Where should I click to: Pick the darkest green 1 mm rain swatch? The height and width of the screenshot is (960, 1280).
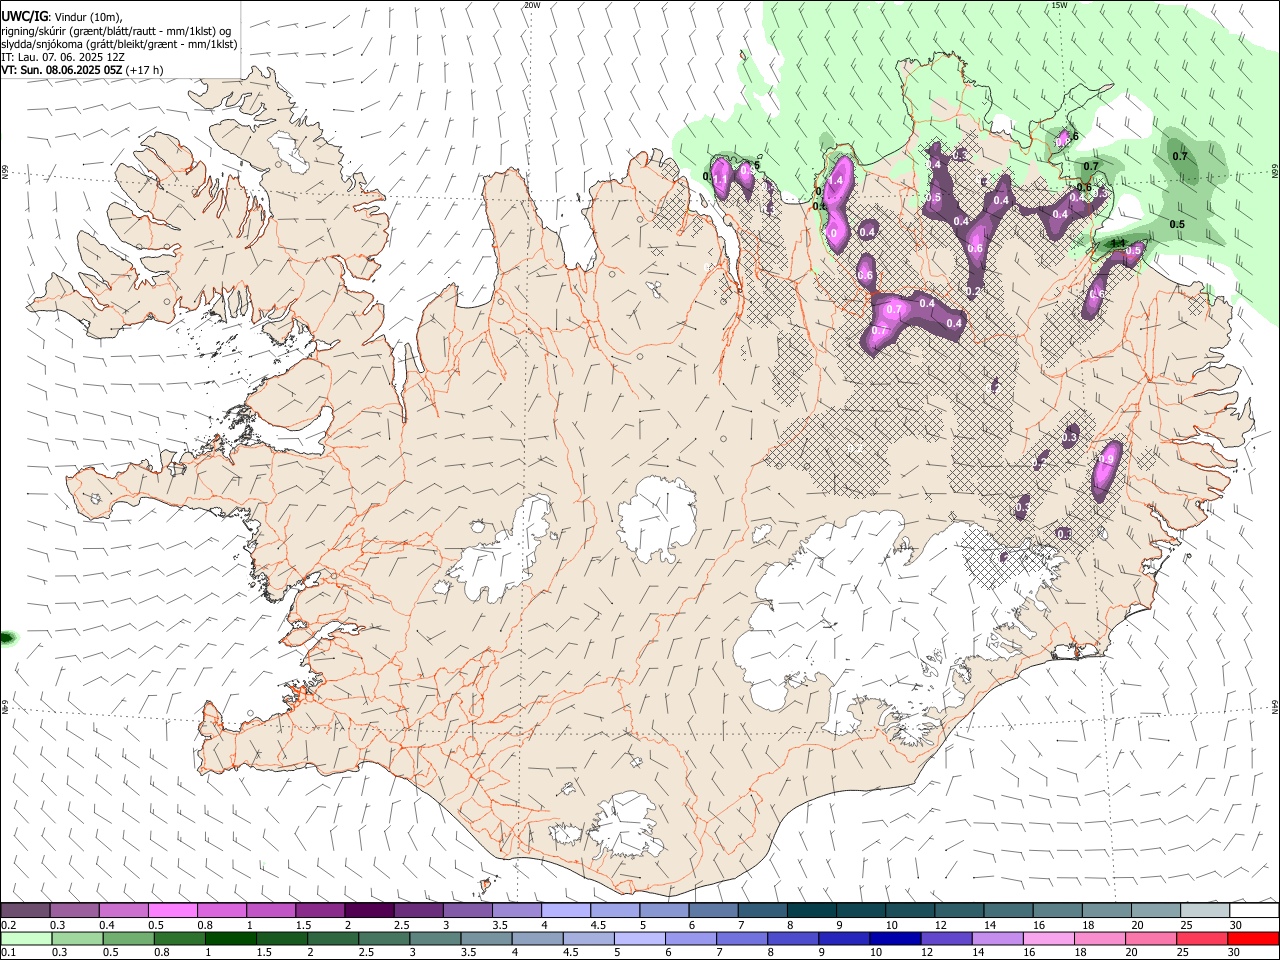pos(229,939)
